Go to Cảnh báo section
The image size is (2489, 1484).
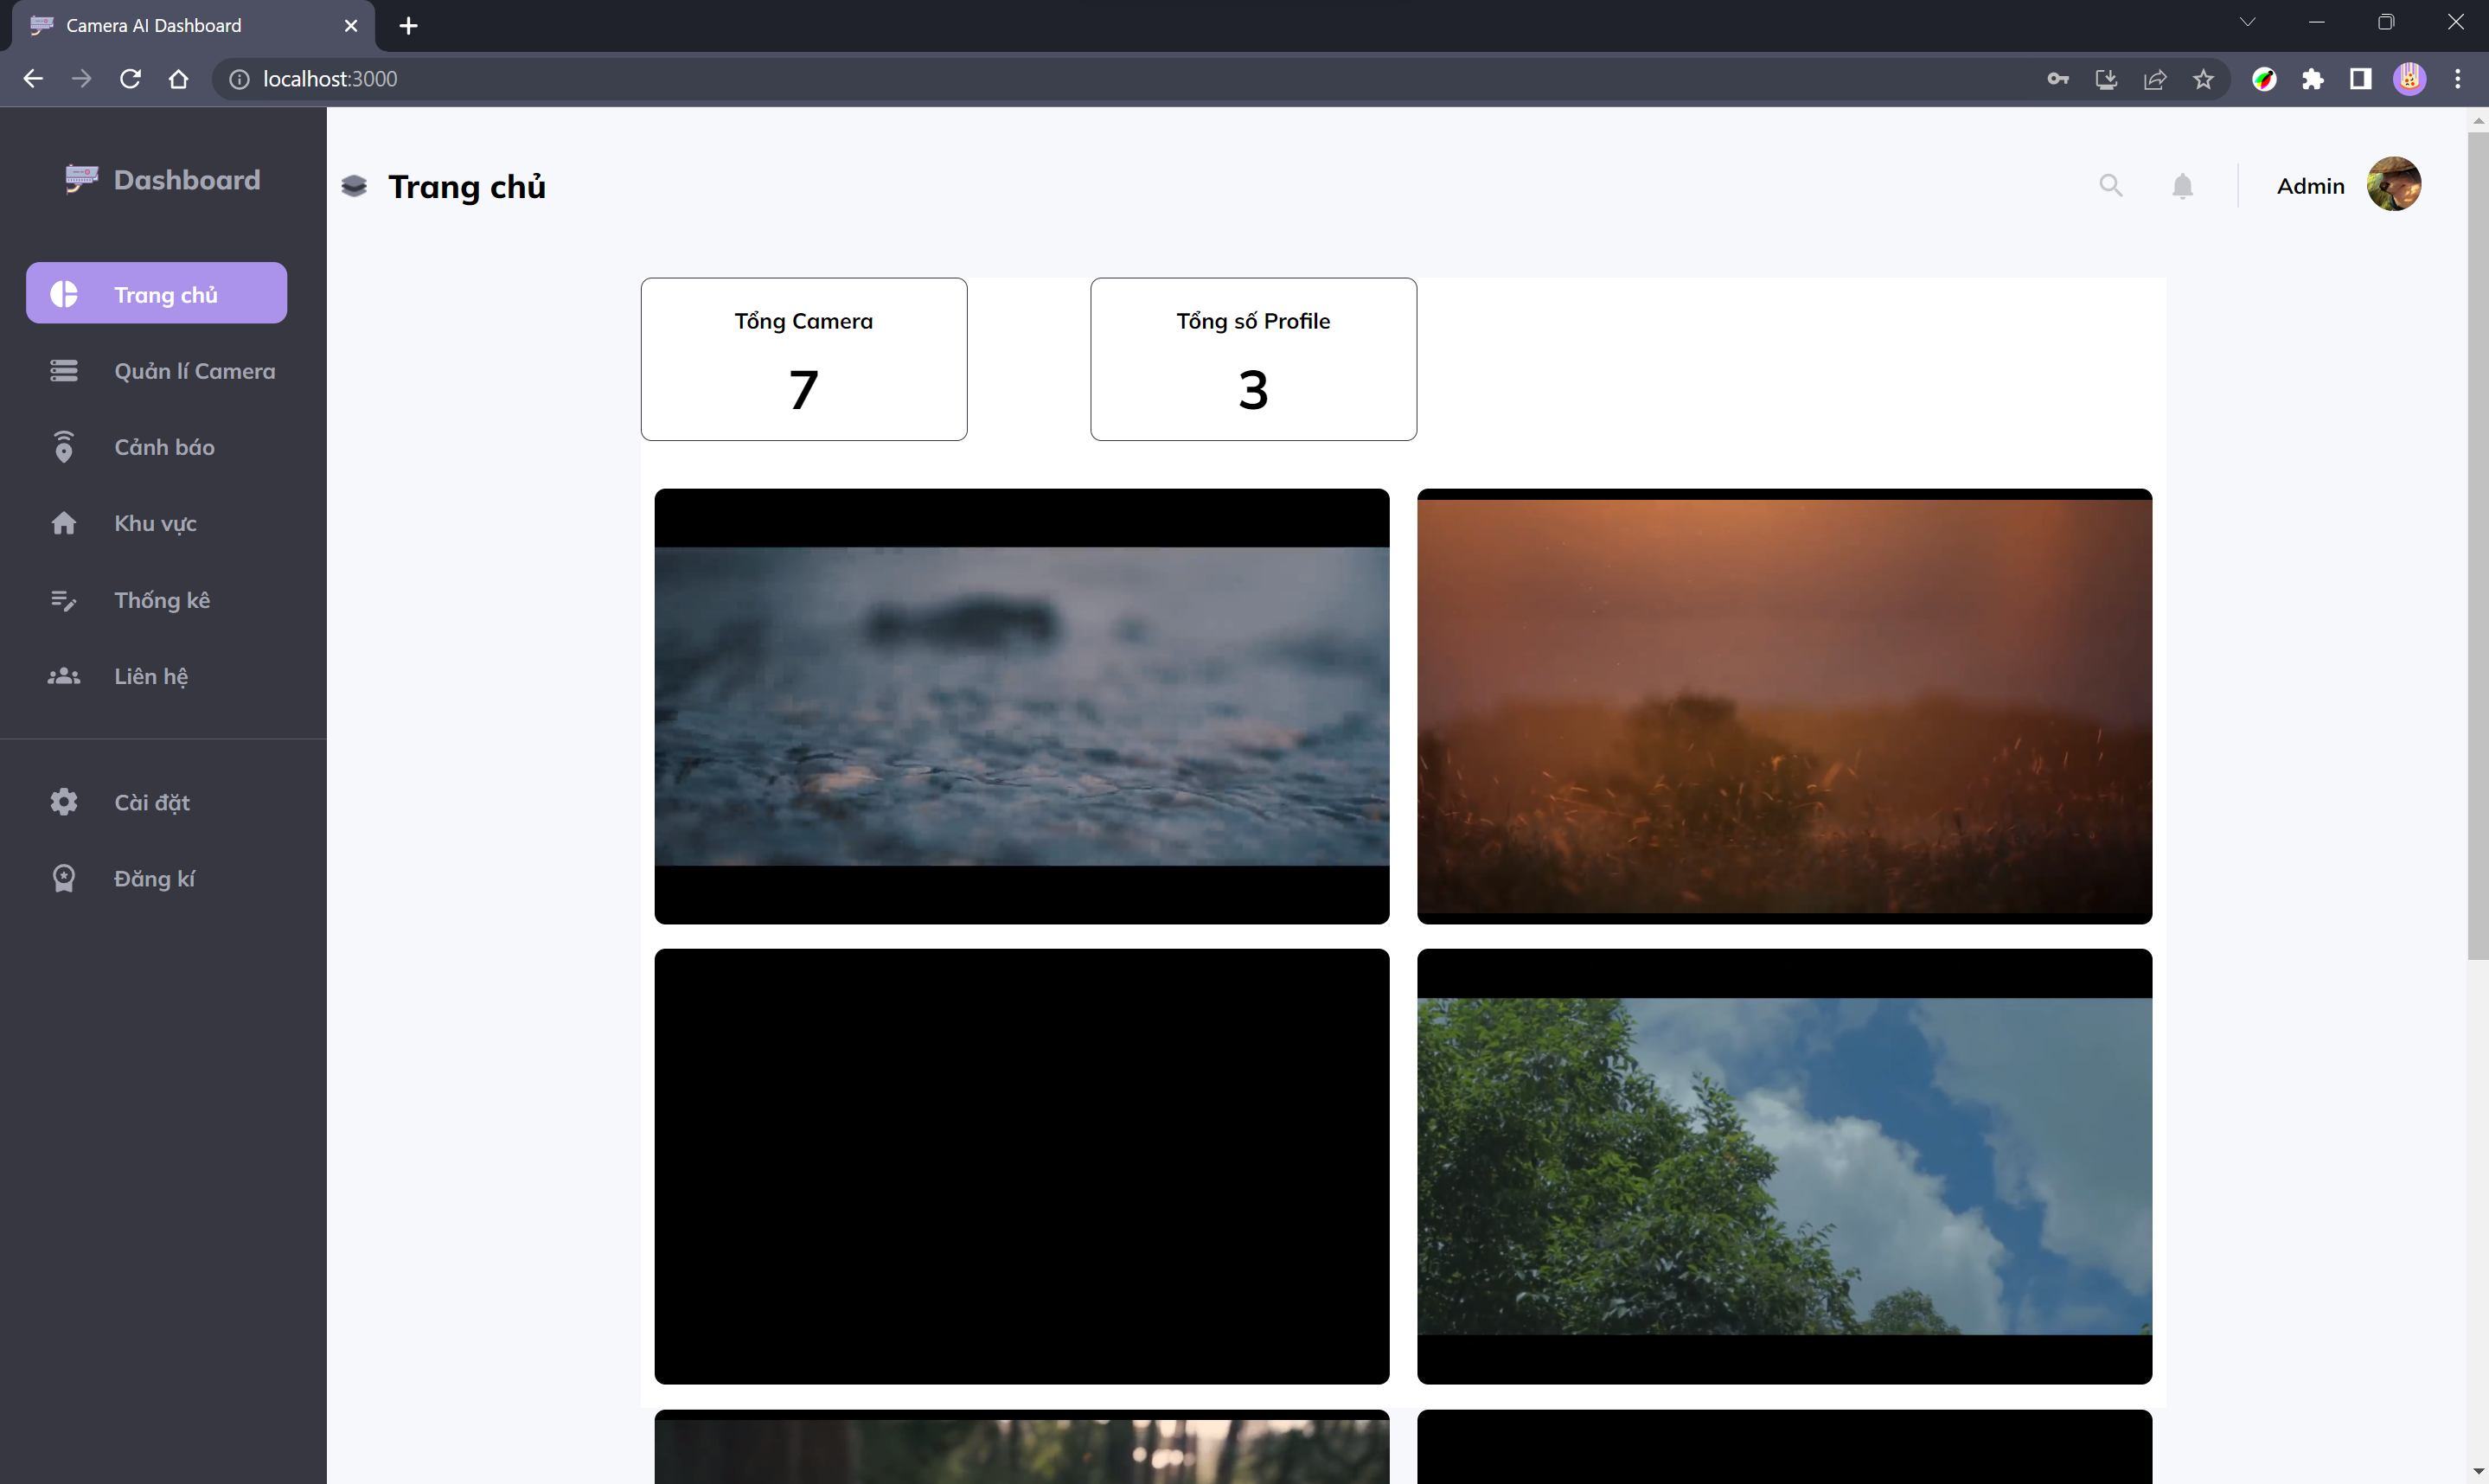[163, 447]
